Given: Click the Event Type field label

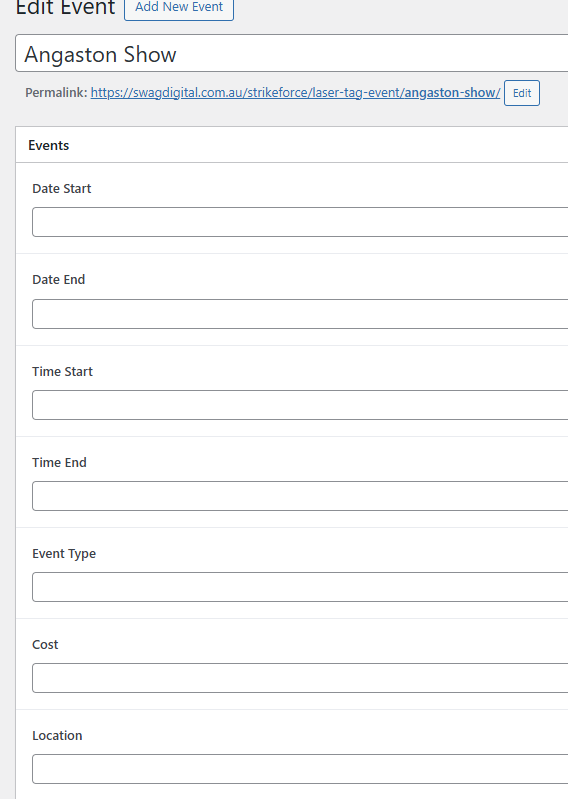Looking at the screenshot, I should coord(64,554).
